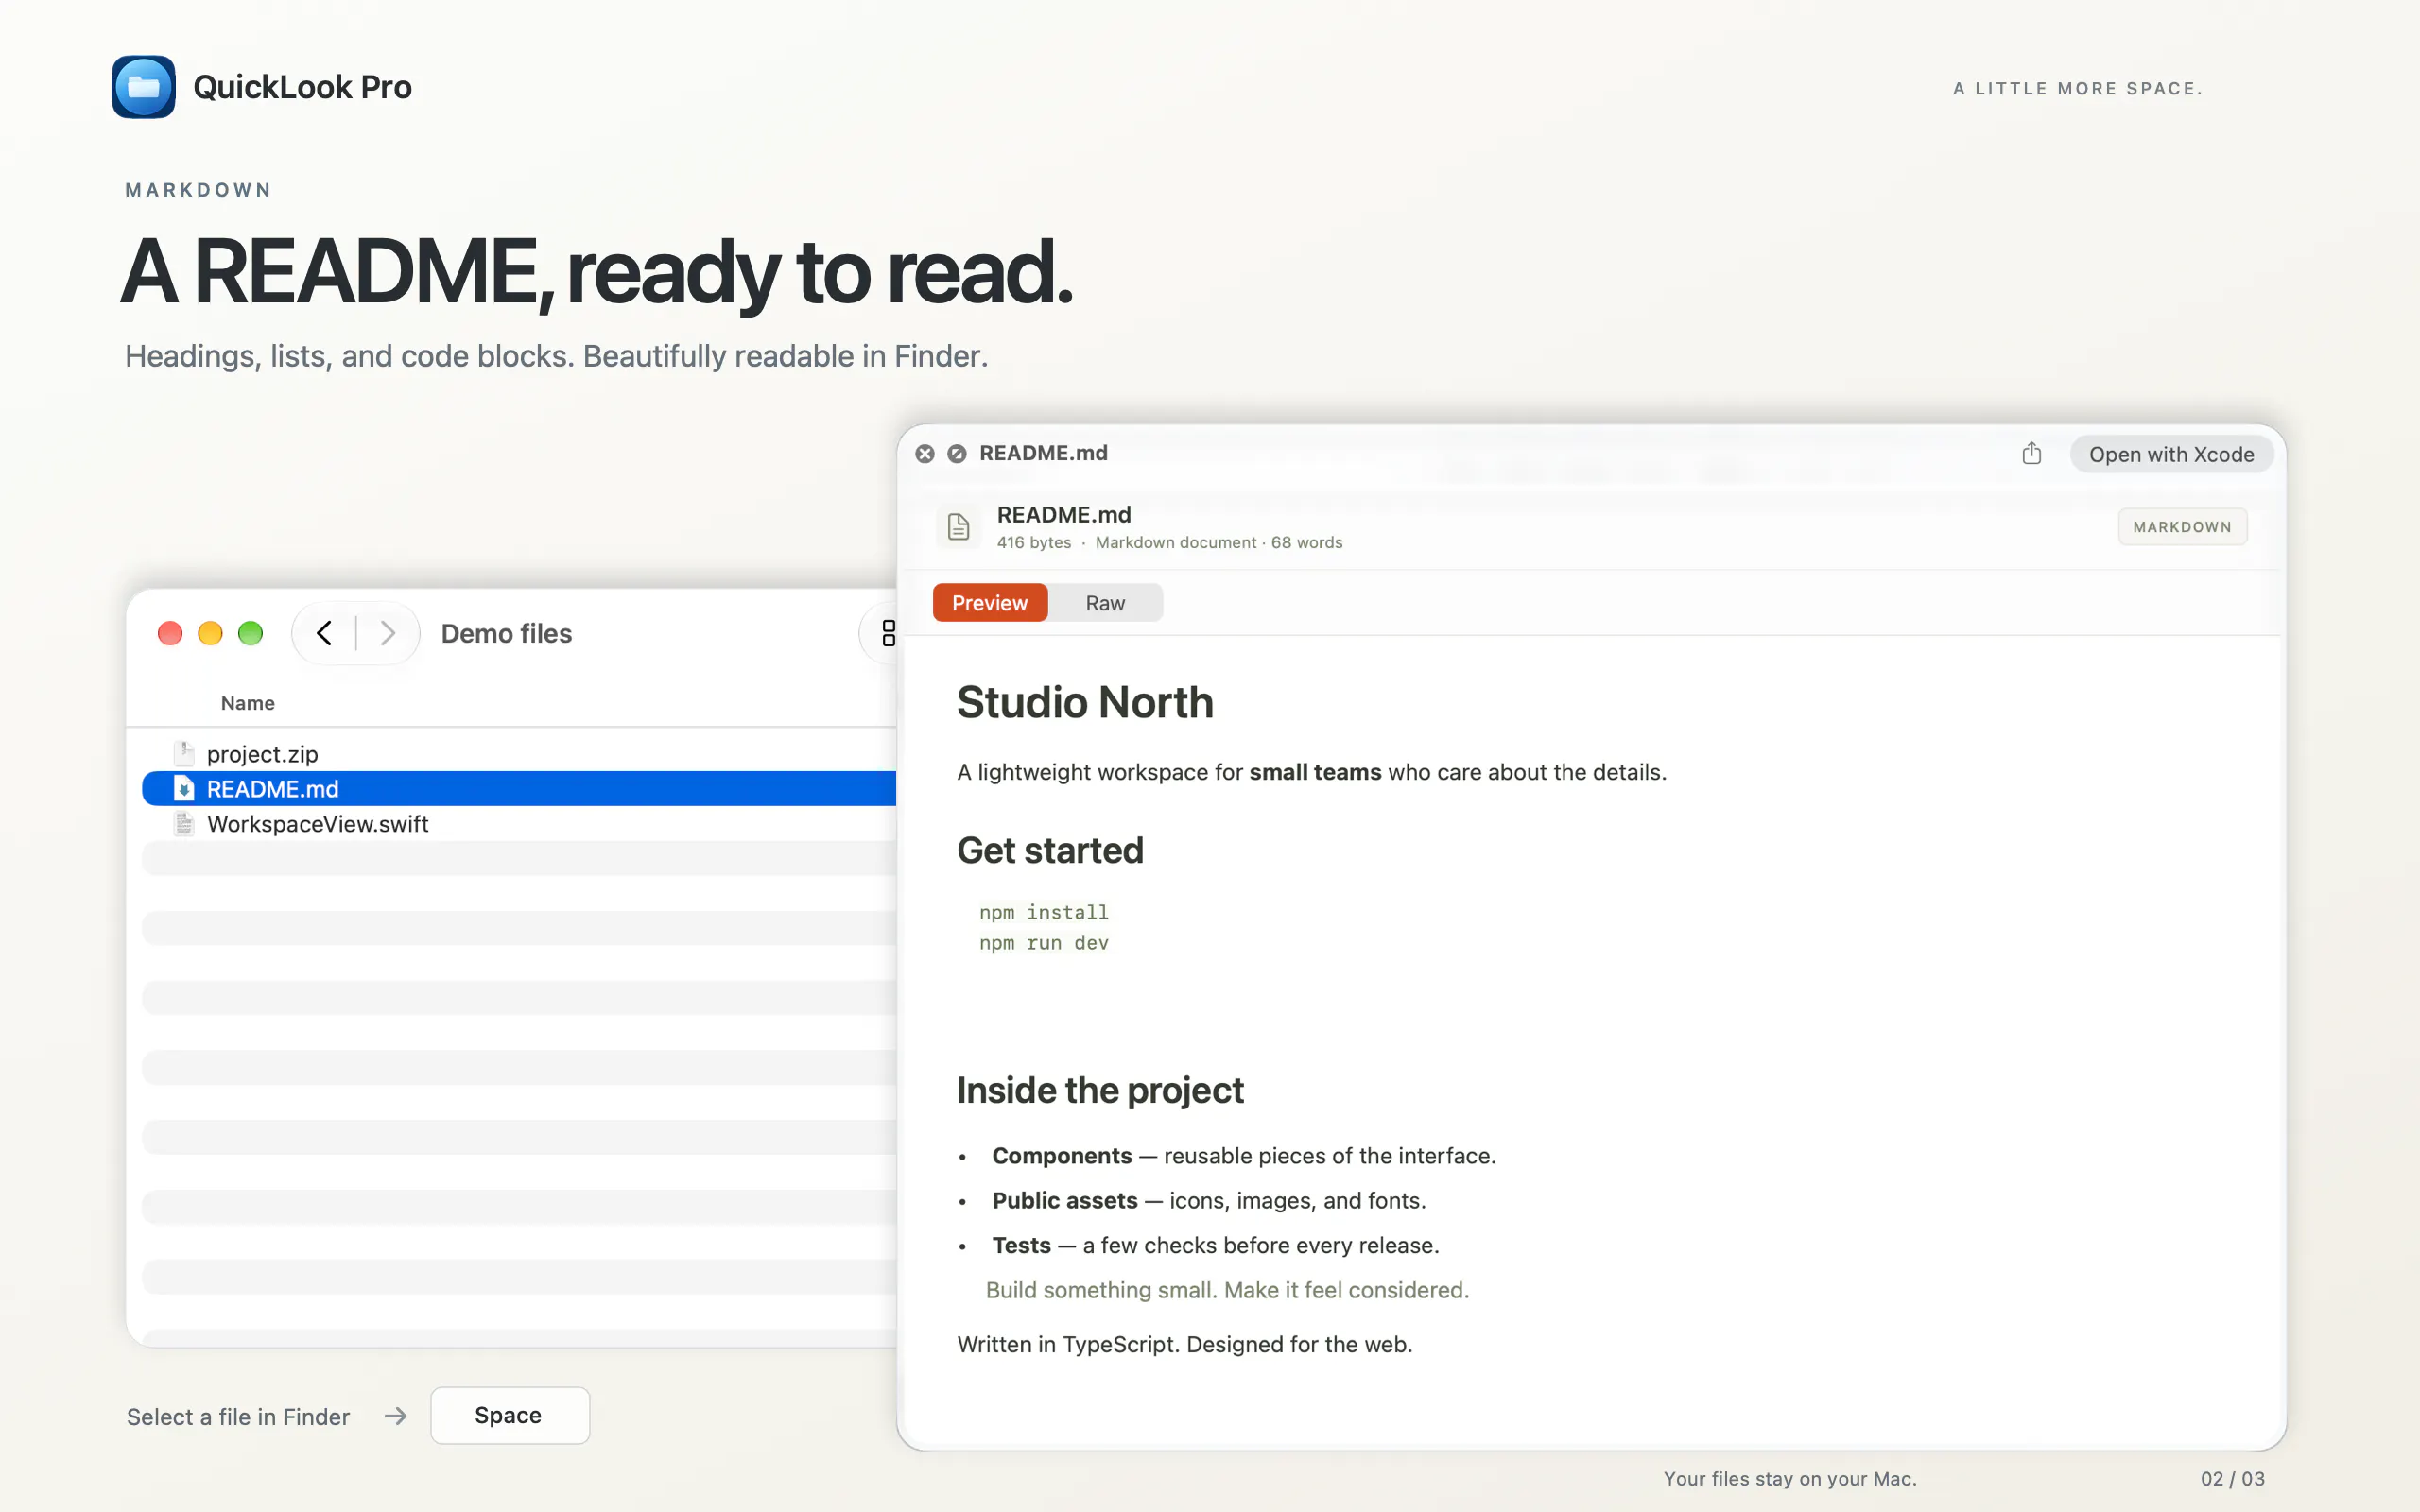Click the 'Select a file in Finder' hint
Screen dimensions: 2420x1512
[x=238, y=1417]
